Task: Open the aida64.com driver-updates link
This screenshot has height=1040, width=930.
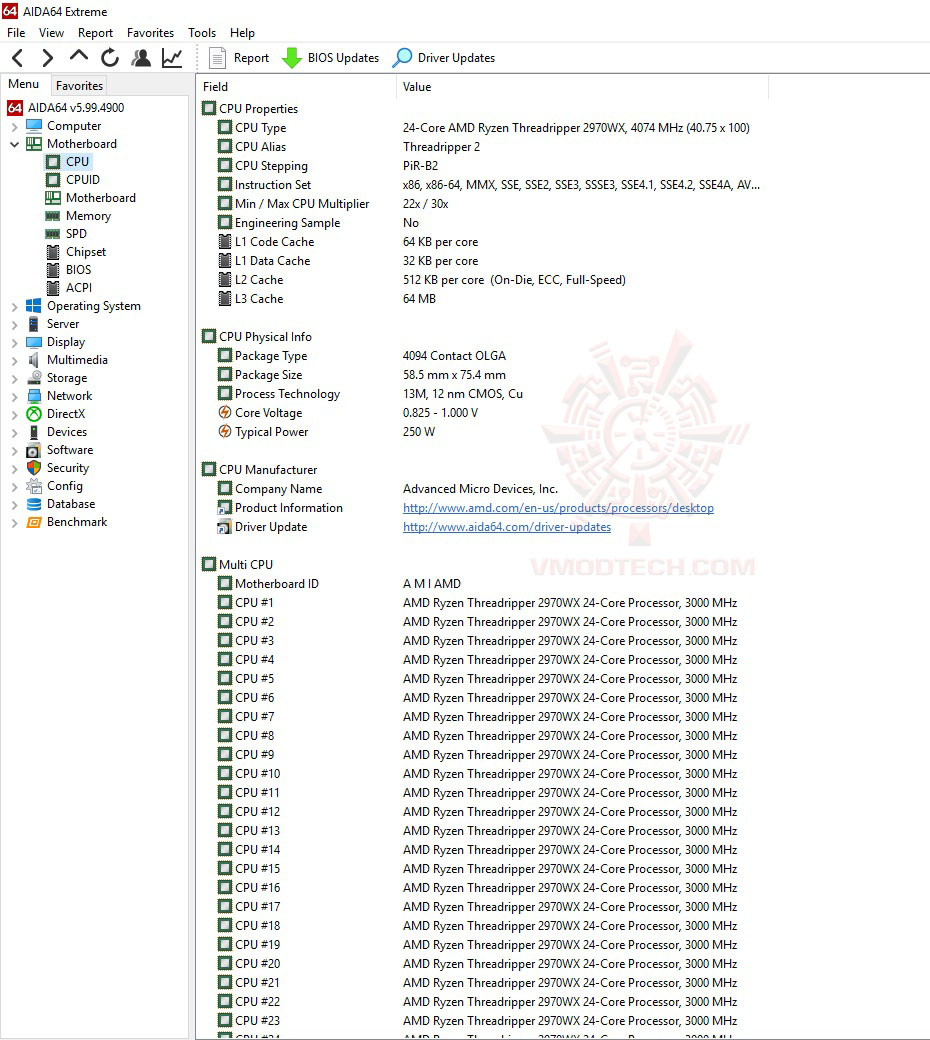Action: (x=507, y=527)
